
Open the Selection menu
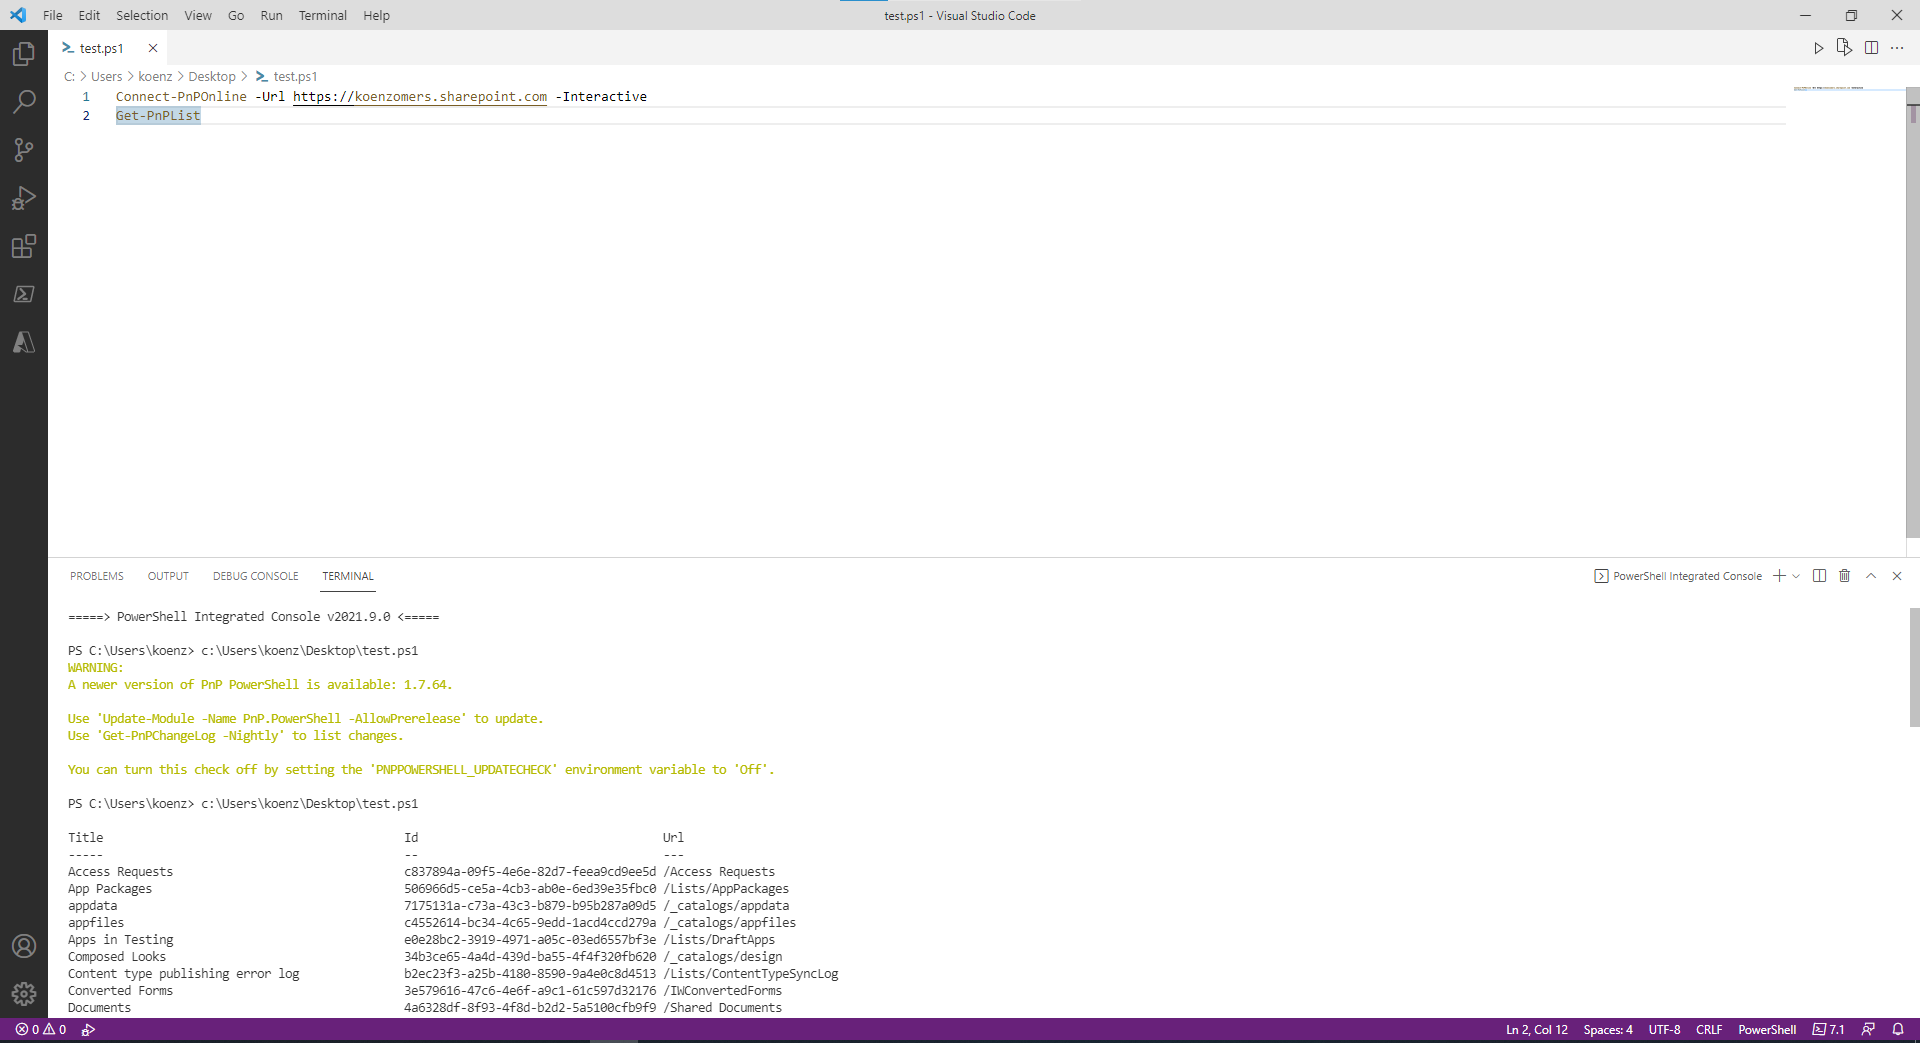pos(142,15)
